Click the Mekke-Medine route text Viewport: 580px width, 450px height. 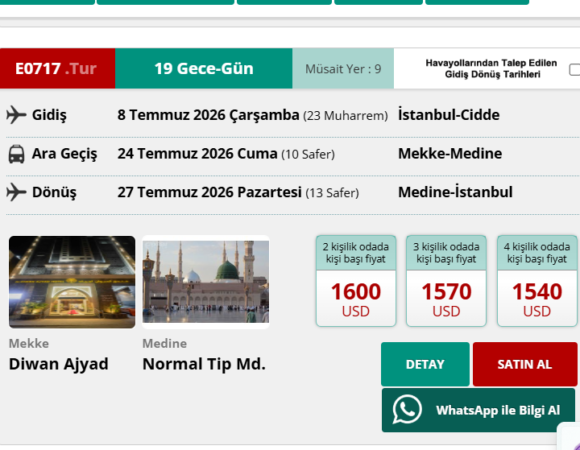point(450,153)
